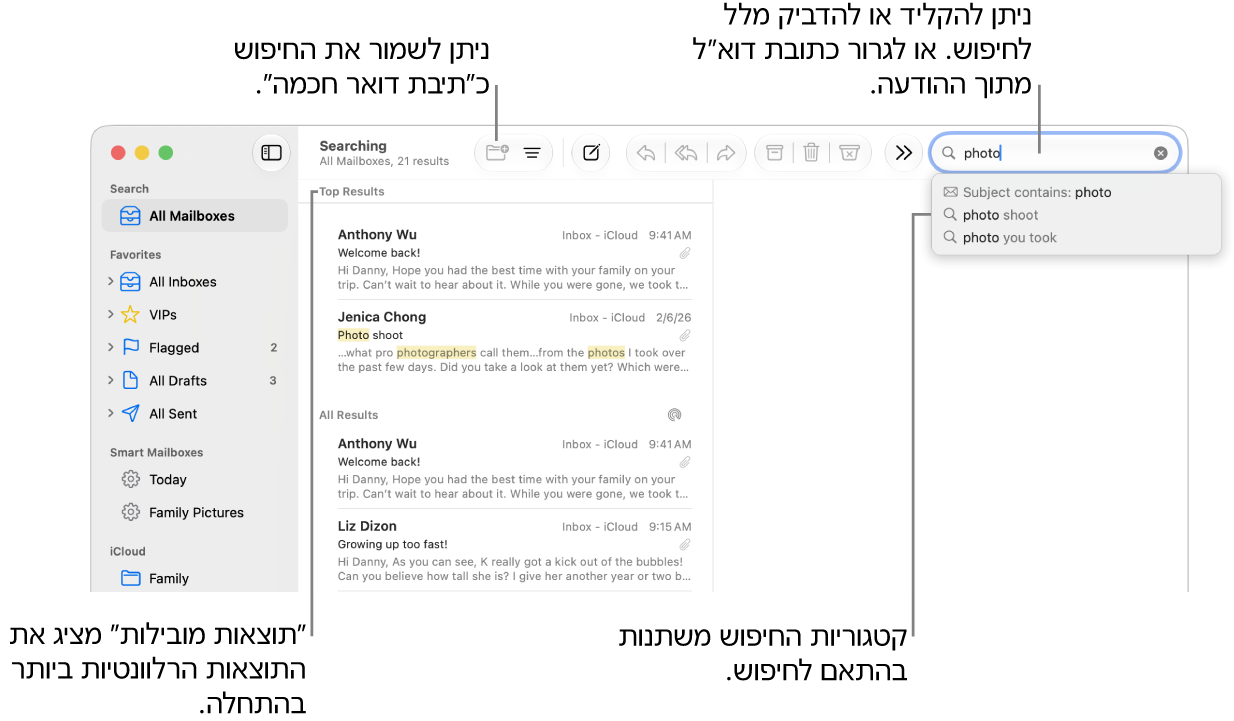
Task: Open the message filter icon
Action: pos(532,153)
